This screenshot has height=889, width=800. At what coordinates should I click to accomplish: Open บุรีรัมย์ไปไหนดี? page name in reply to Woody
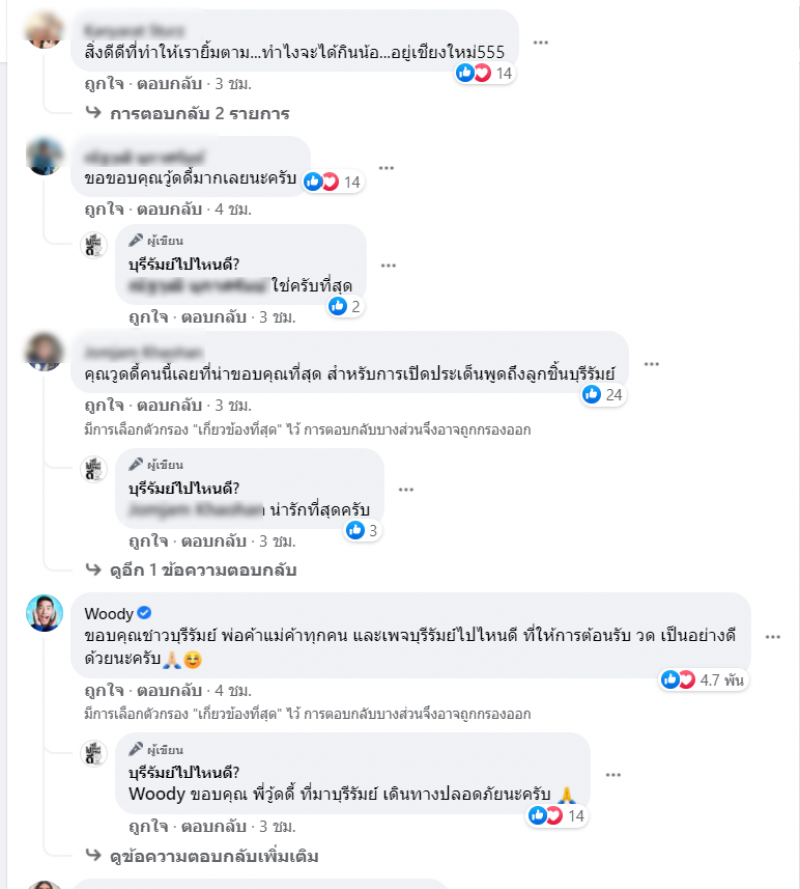tap(184, 772)
